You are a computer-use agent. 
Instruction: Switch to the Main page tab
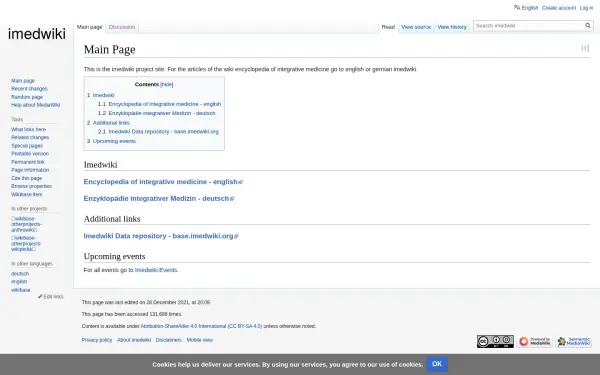(90, 27)
